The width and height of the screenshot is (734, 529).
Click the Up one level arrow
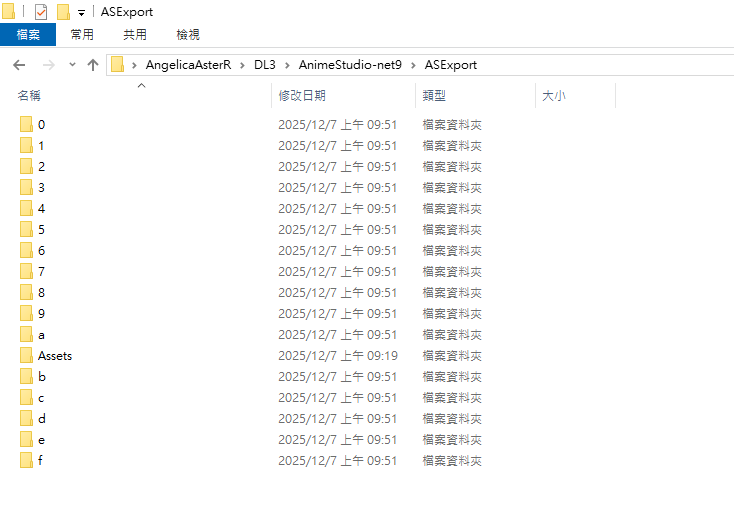click(93, 65)
